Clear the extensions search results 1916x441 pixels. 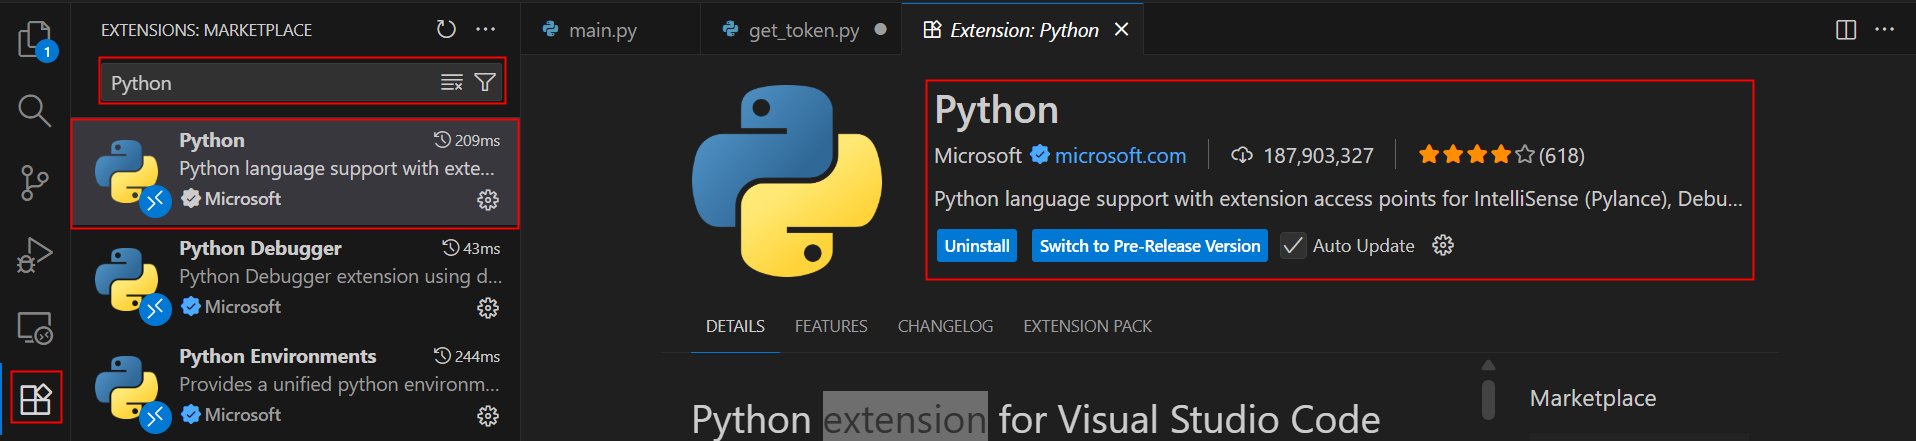click(452, 83)
